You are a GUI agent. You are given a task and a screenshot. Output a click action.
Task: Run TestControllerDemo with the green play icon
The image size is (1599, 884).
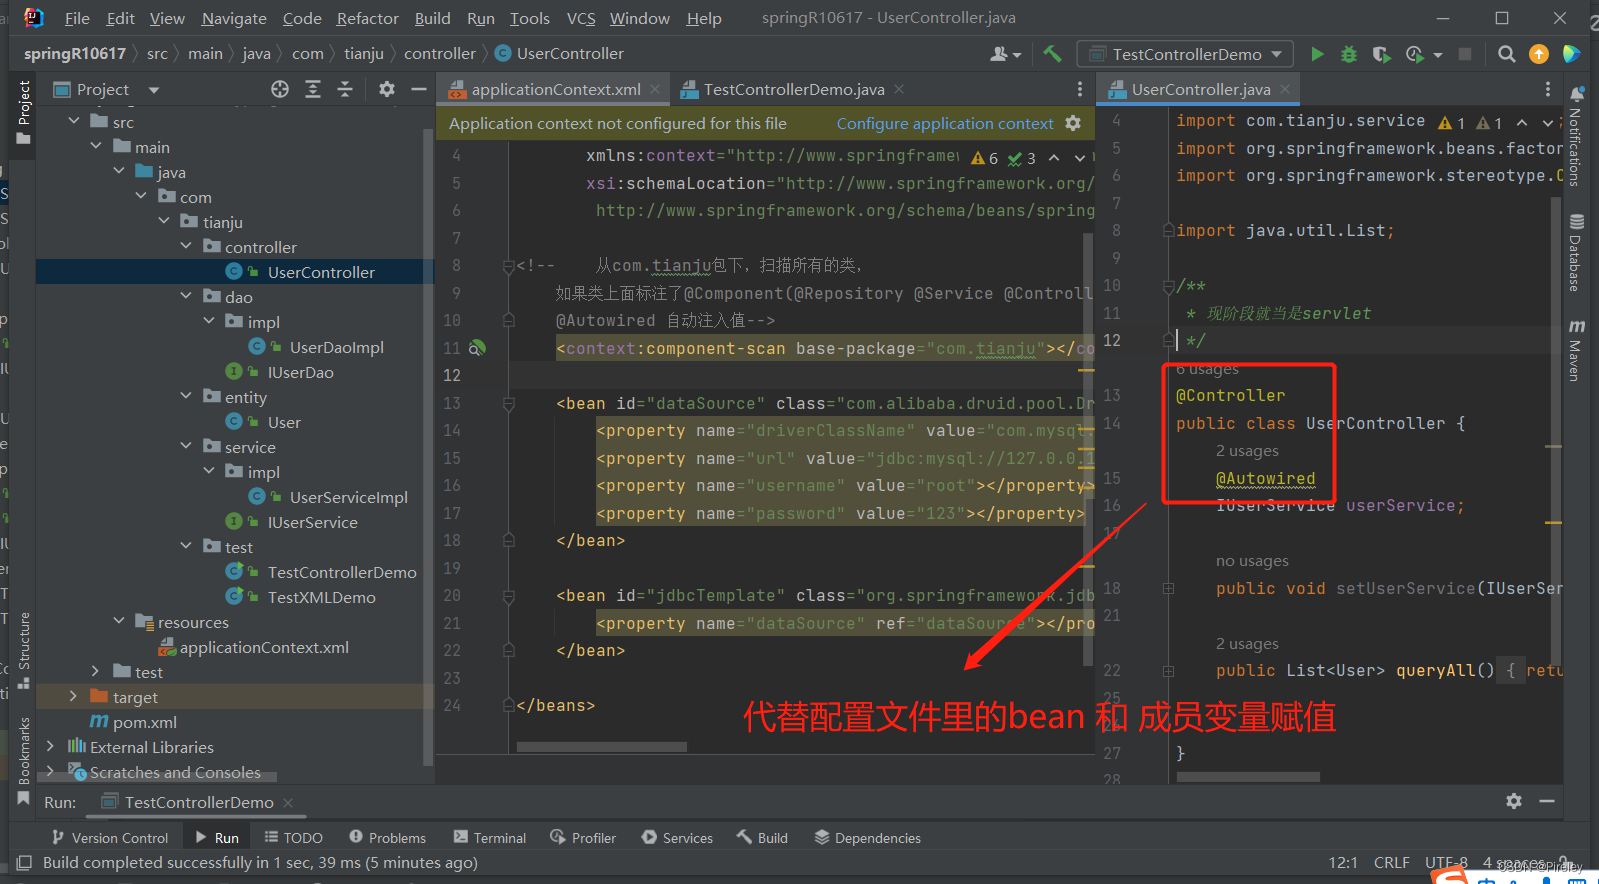1317,54
